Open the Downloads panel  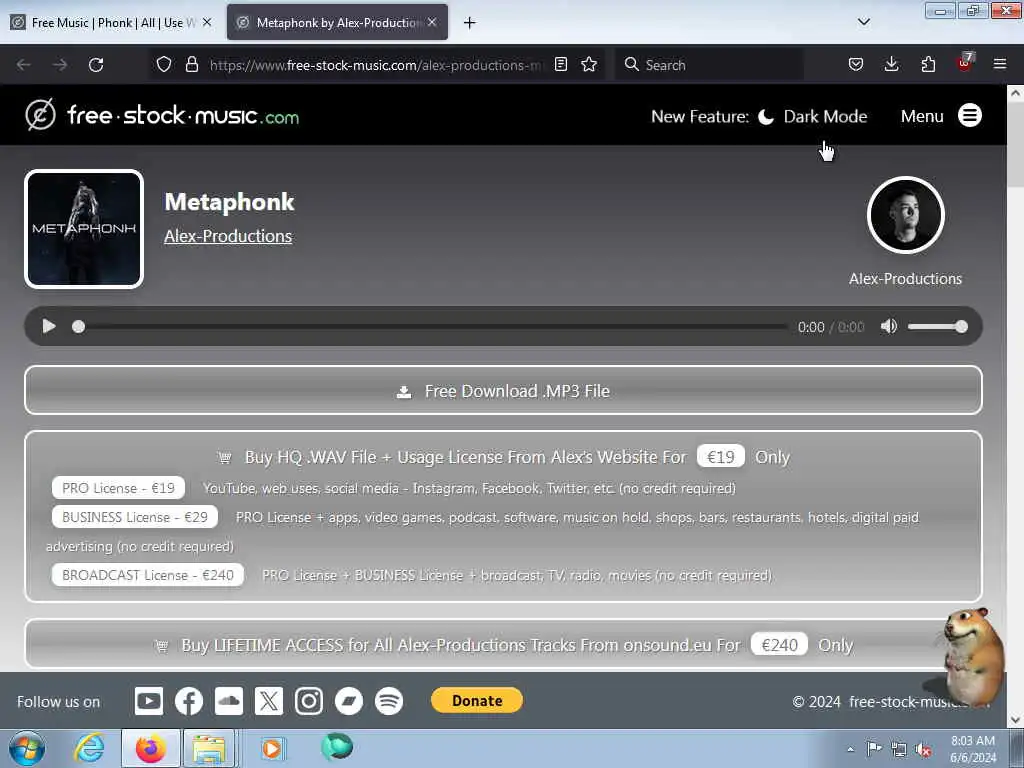tap(891, 64)
